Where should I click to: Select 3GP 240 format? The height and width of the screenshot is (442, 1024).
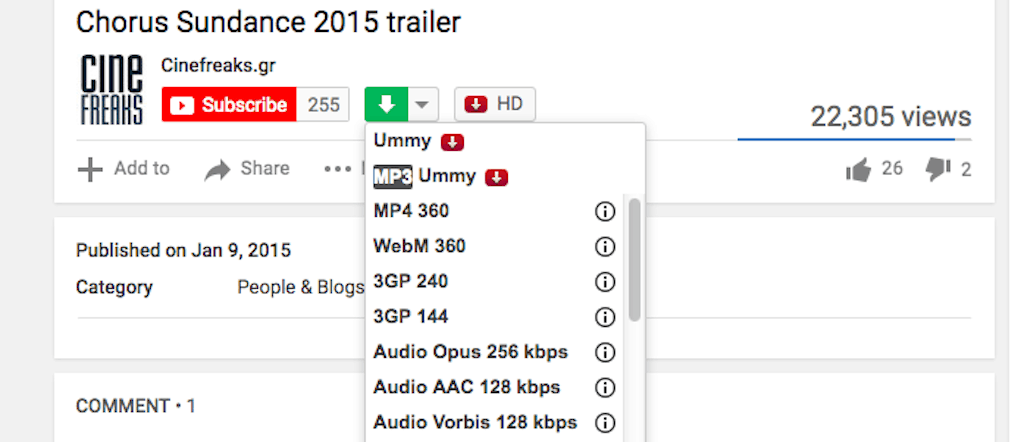411,282
